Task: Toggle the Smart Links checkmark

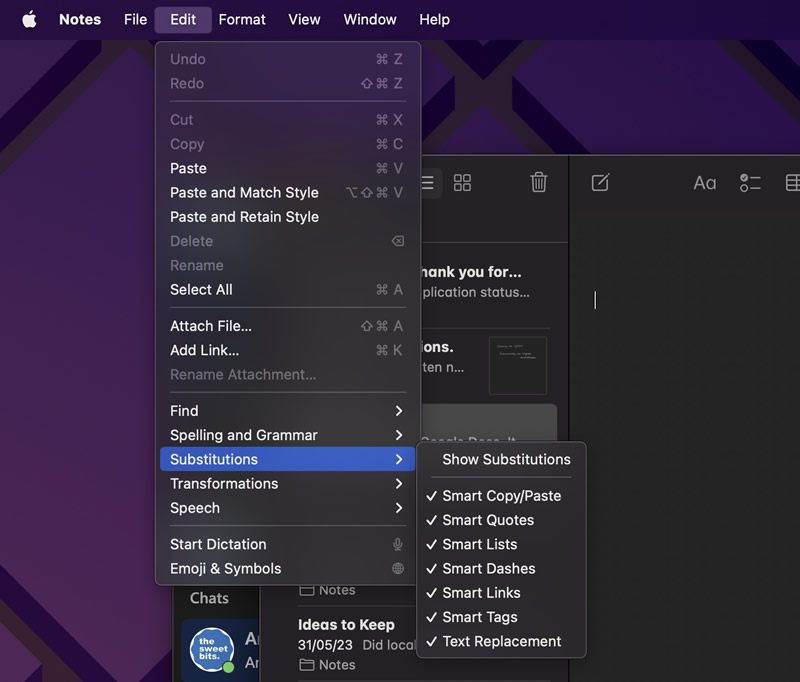Action: coord(481,593)
